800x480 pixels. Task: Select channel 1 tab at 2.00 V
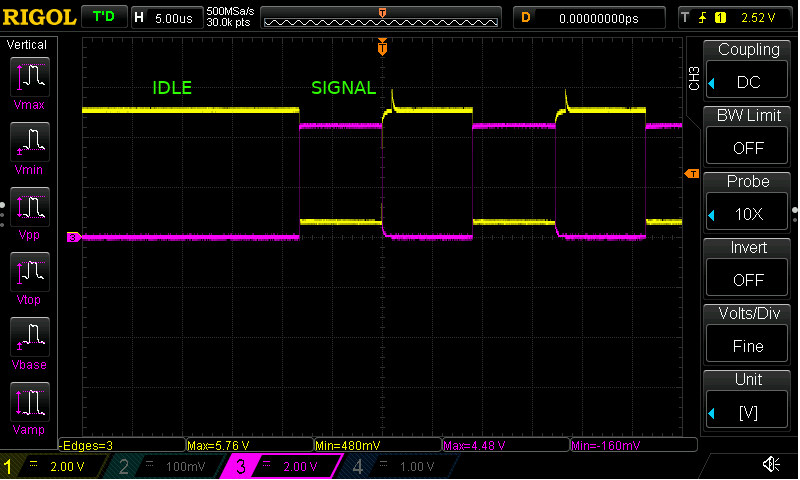[x=55, y=467]
